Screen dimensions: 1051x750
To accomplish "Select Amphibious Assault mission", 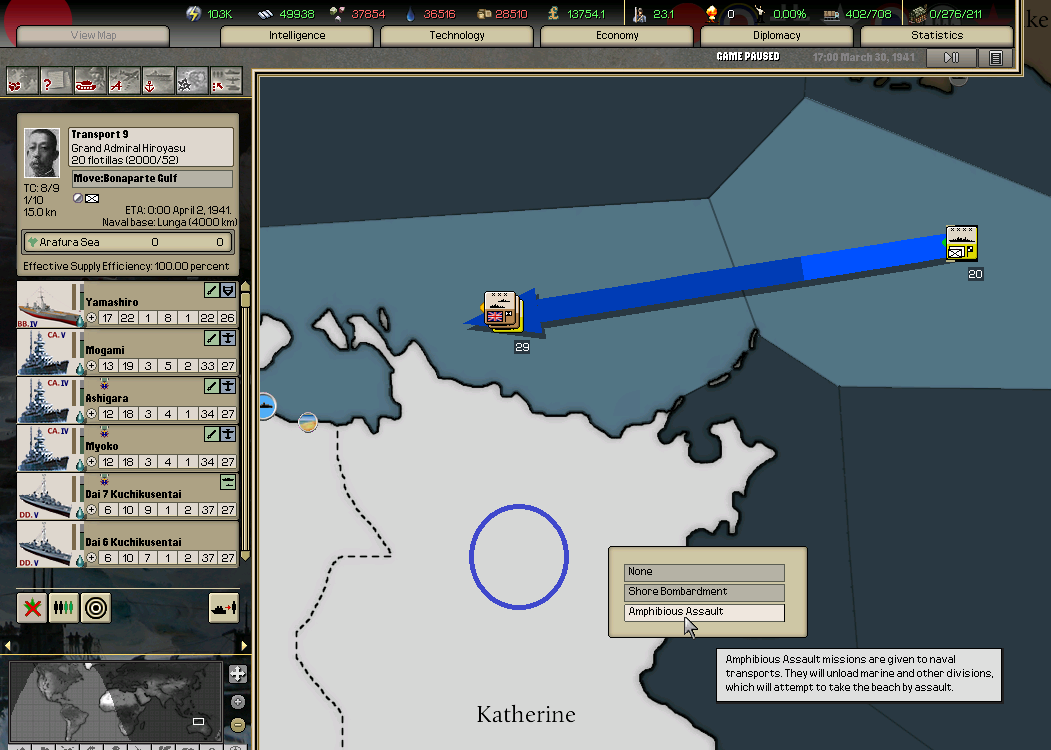I will 704,612.
